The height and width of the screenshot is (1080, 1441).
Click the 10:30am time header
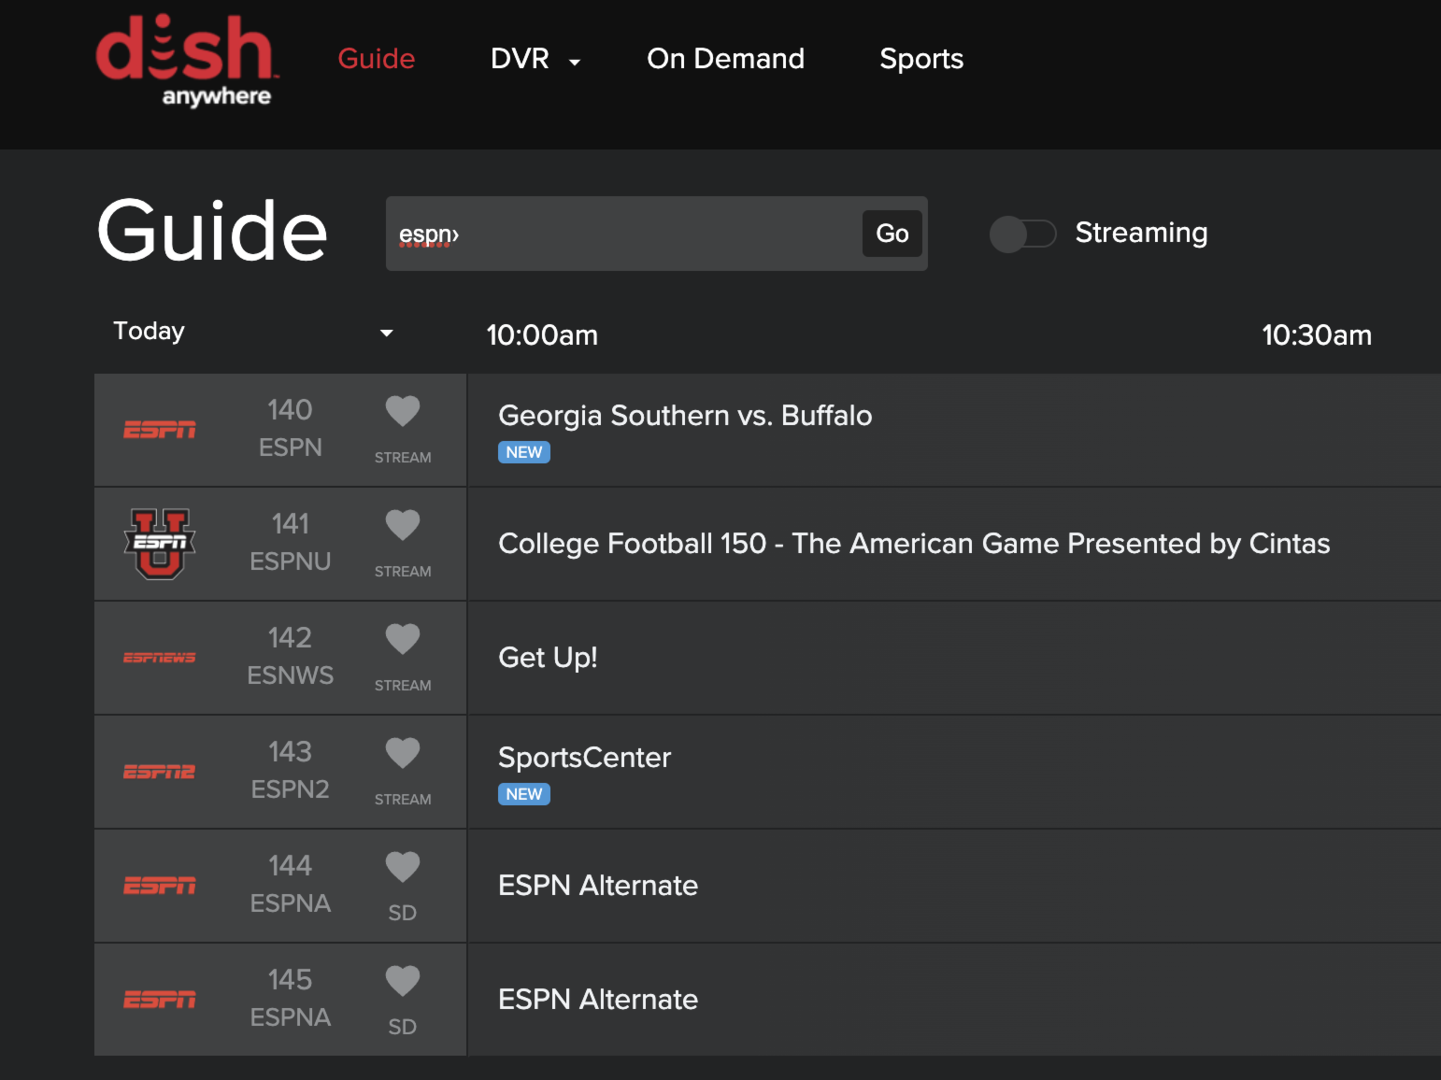pyautogui.click(x=1316, y=335)
